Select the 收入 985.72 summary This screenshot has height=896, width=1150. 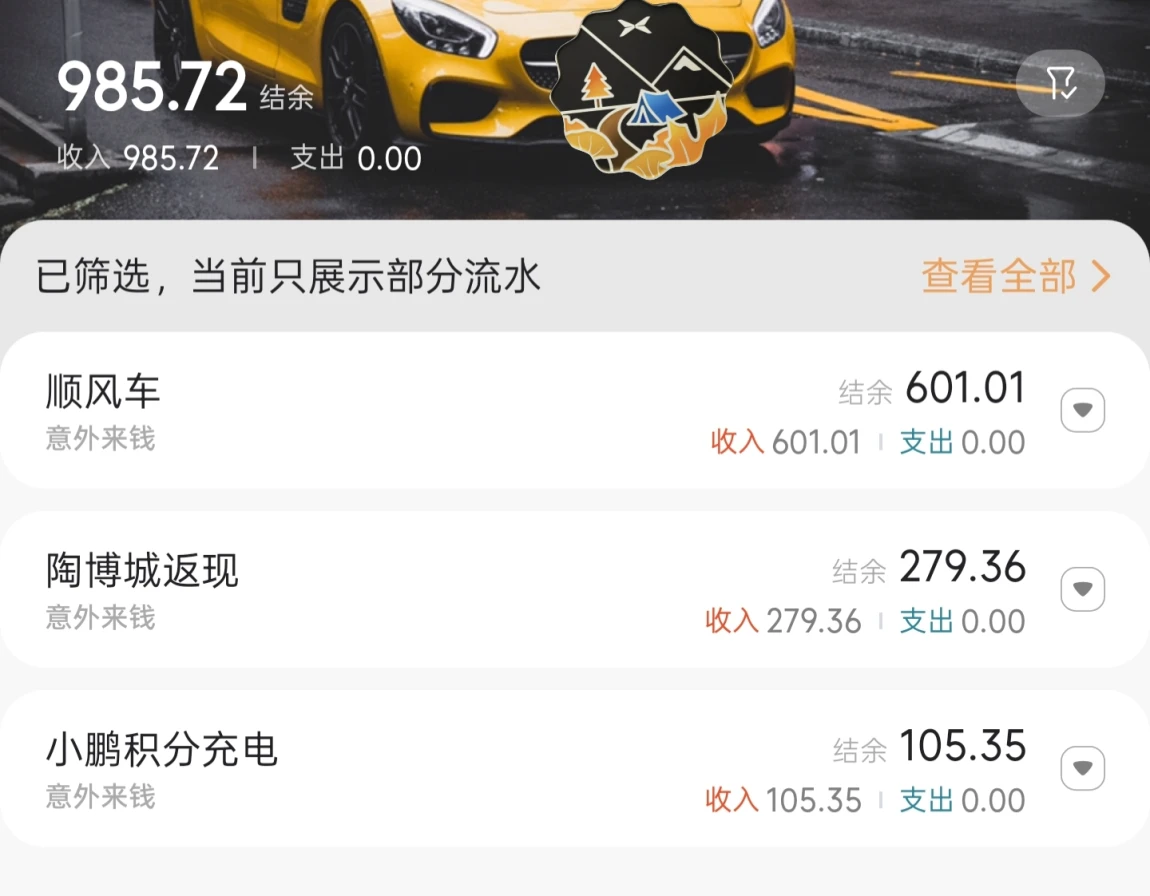(138, 158)
